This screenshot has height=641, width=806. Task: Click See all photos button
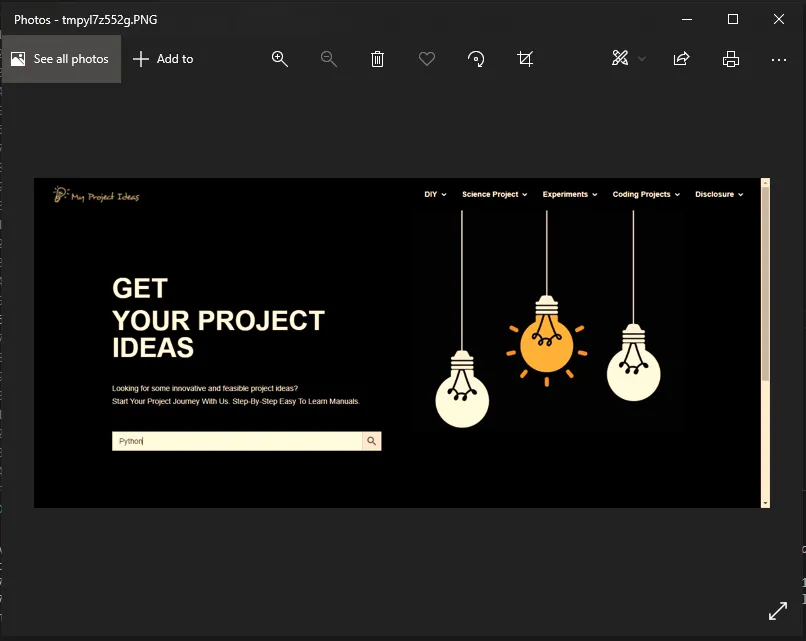tap(61, 59)
